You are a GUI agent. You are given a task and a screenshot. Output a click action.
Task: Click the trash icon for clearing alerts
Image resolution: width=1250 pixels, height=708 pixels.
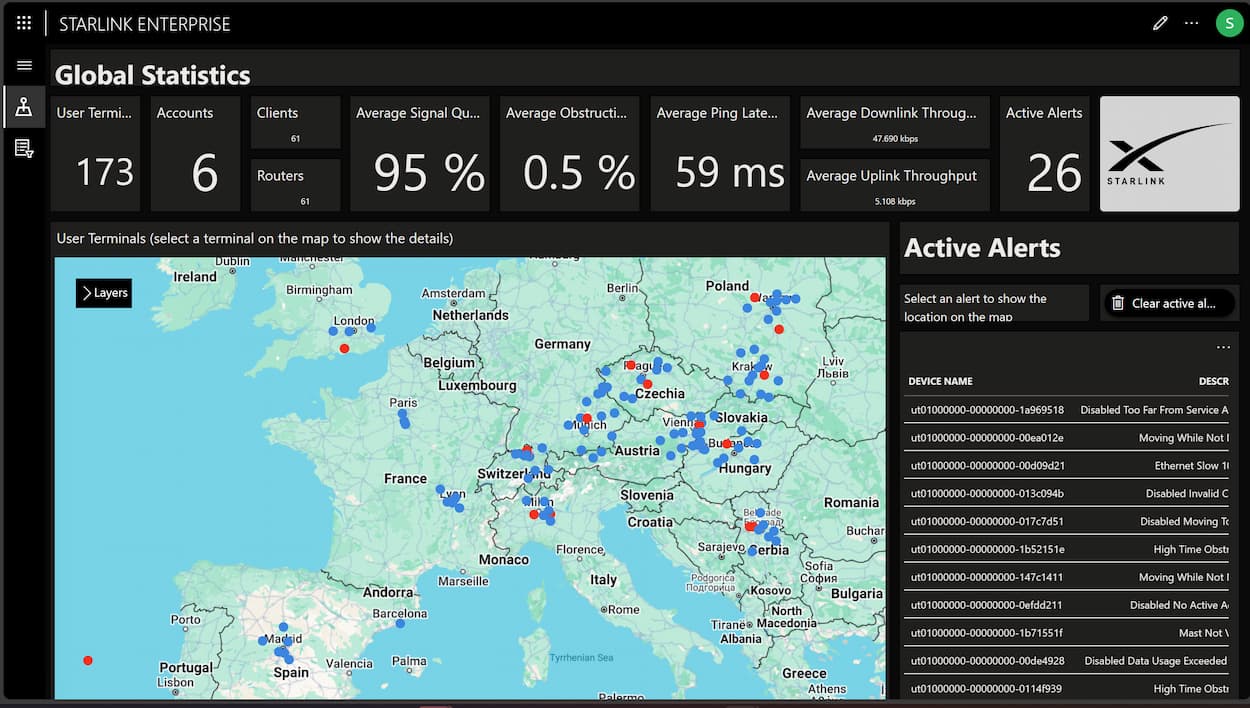(x=1118, y=303)
